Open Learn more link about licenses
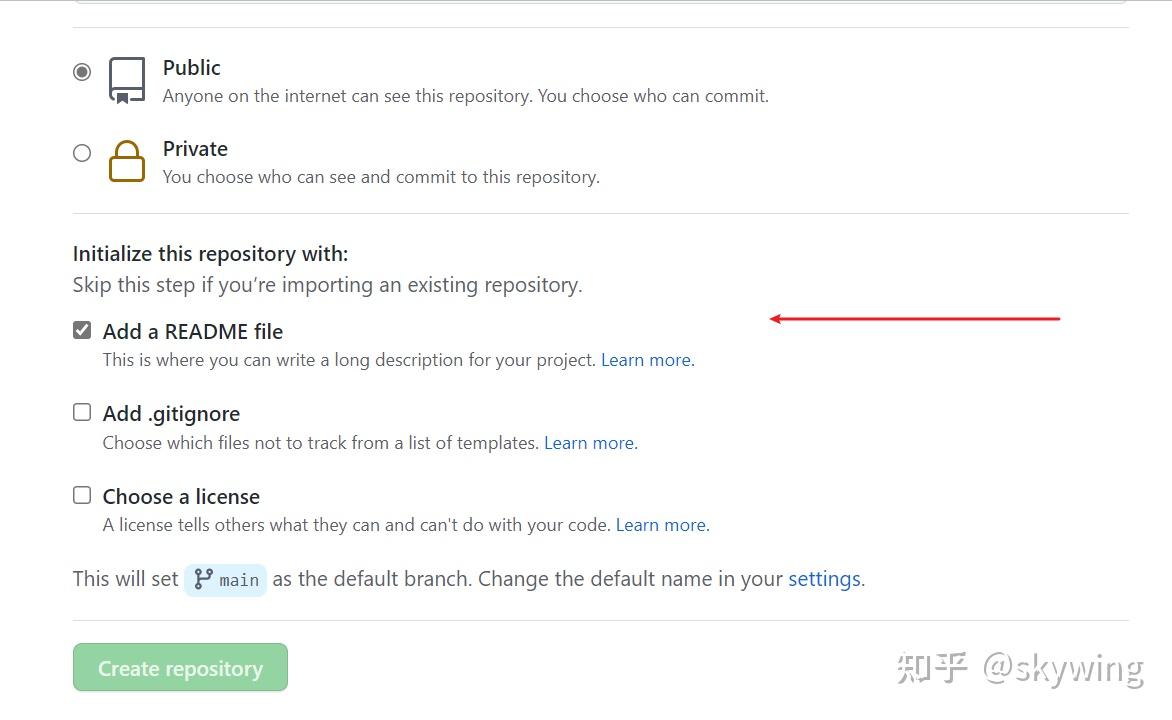This screenshot has width=1172, height=720. pyautogui.click(x=661, y=525)
